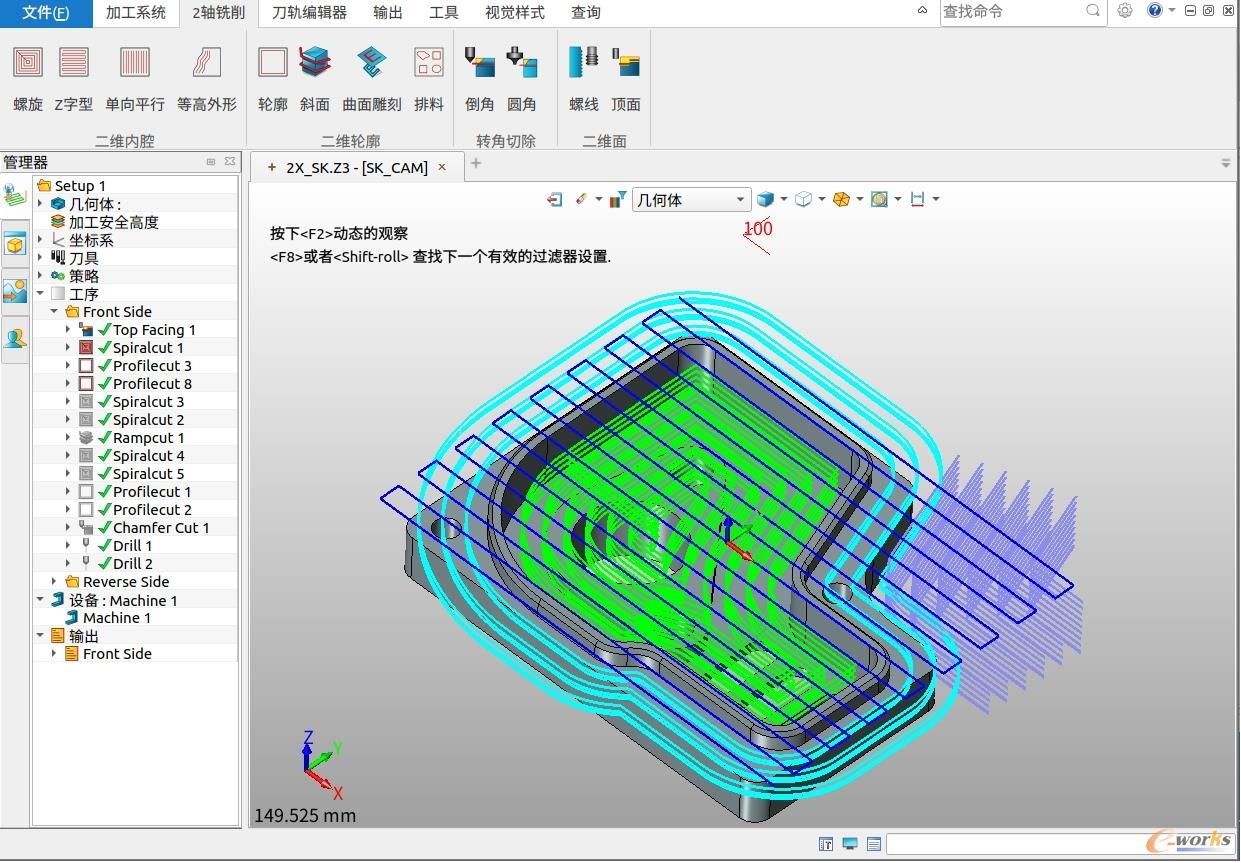Select the Spiralcut 1 operation
This screenshot has width=1241, height=863.
(x=148, y=348)
